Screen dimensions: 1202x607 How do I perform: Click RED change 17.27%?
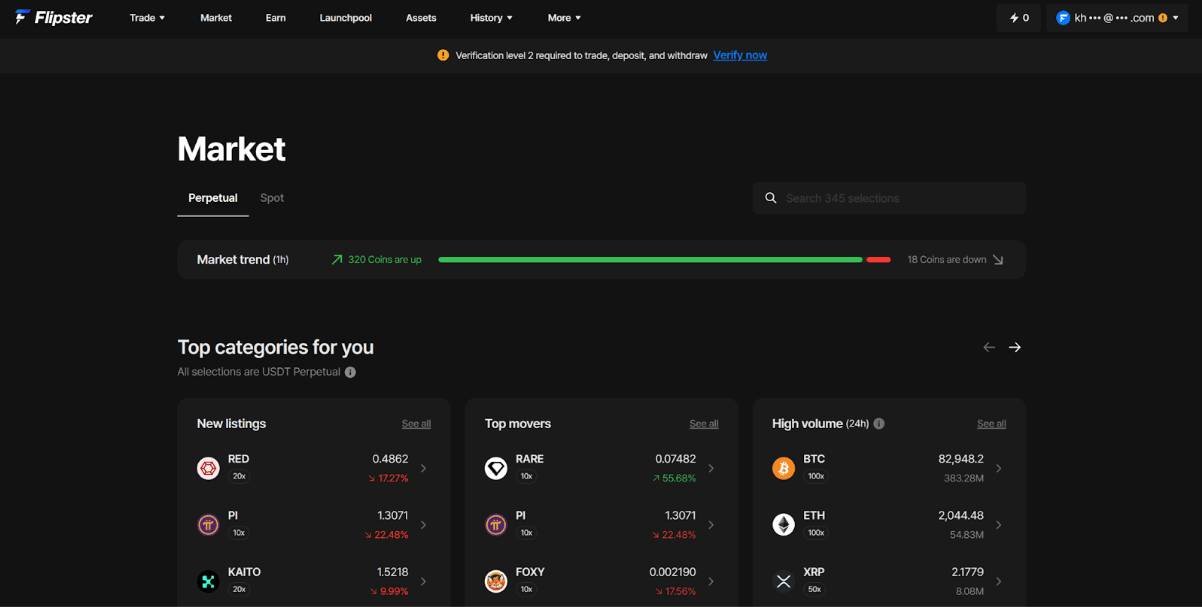click(x=387, y=478)
